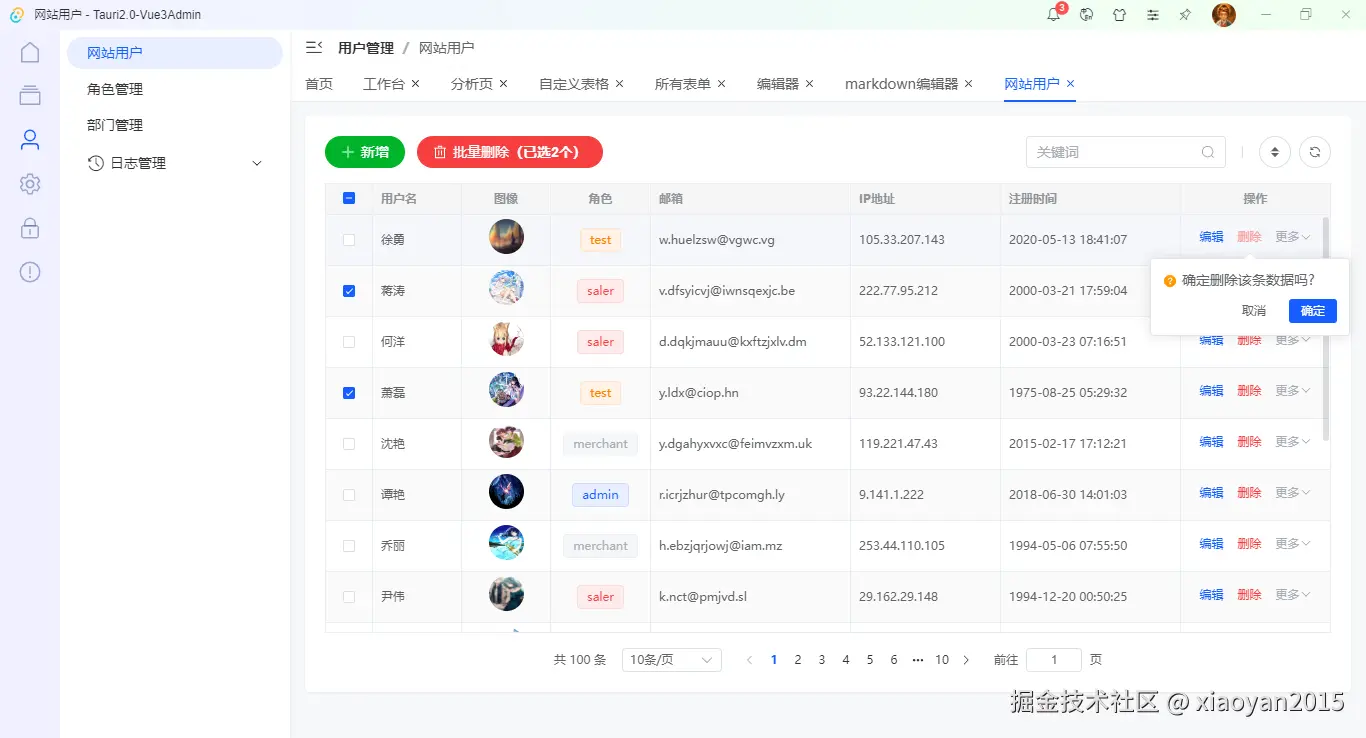Uncheck the 蒋涛 row checkbox
1366x738 pixels.
point(349,290)
